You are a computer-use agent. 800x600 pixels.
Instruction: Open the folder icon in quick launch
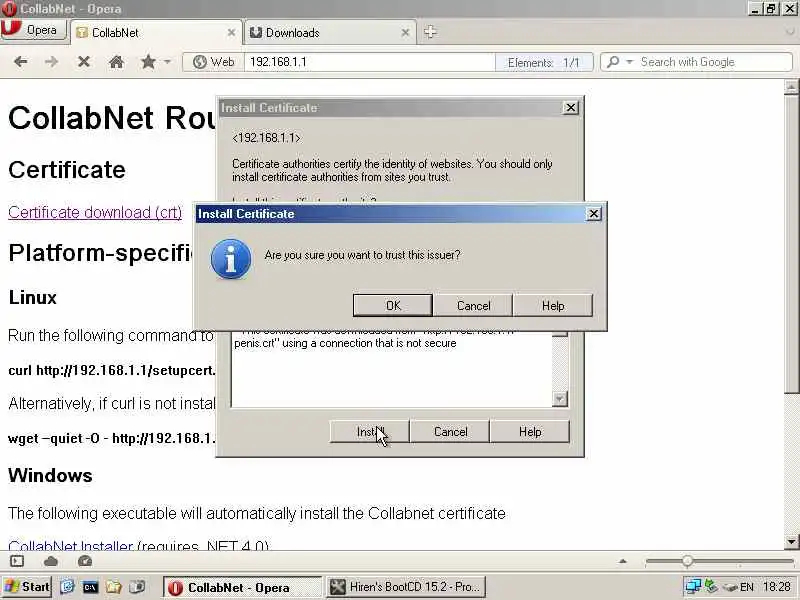(x=113, y=587)
